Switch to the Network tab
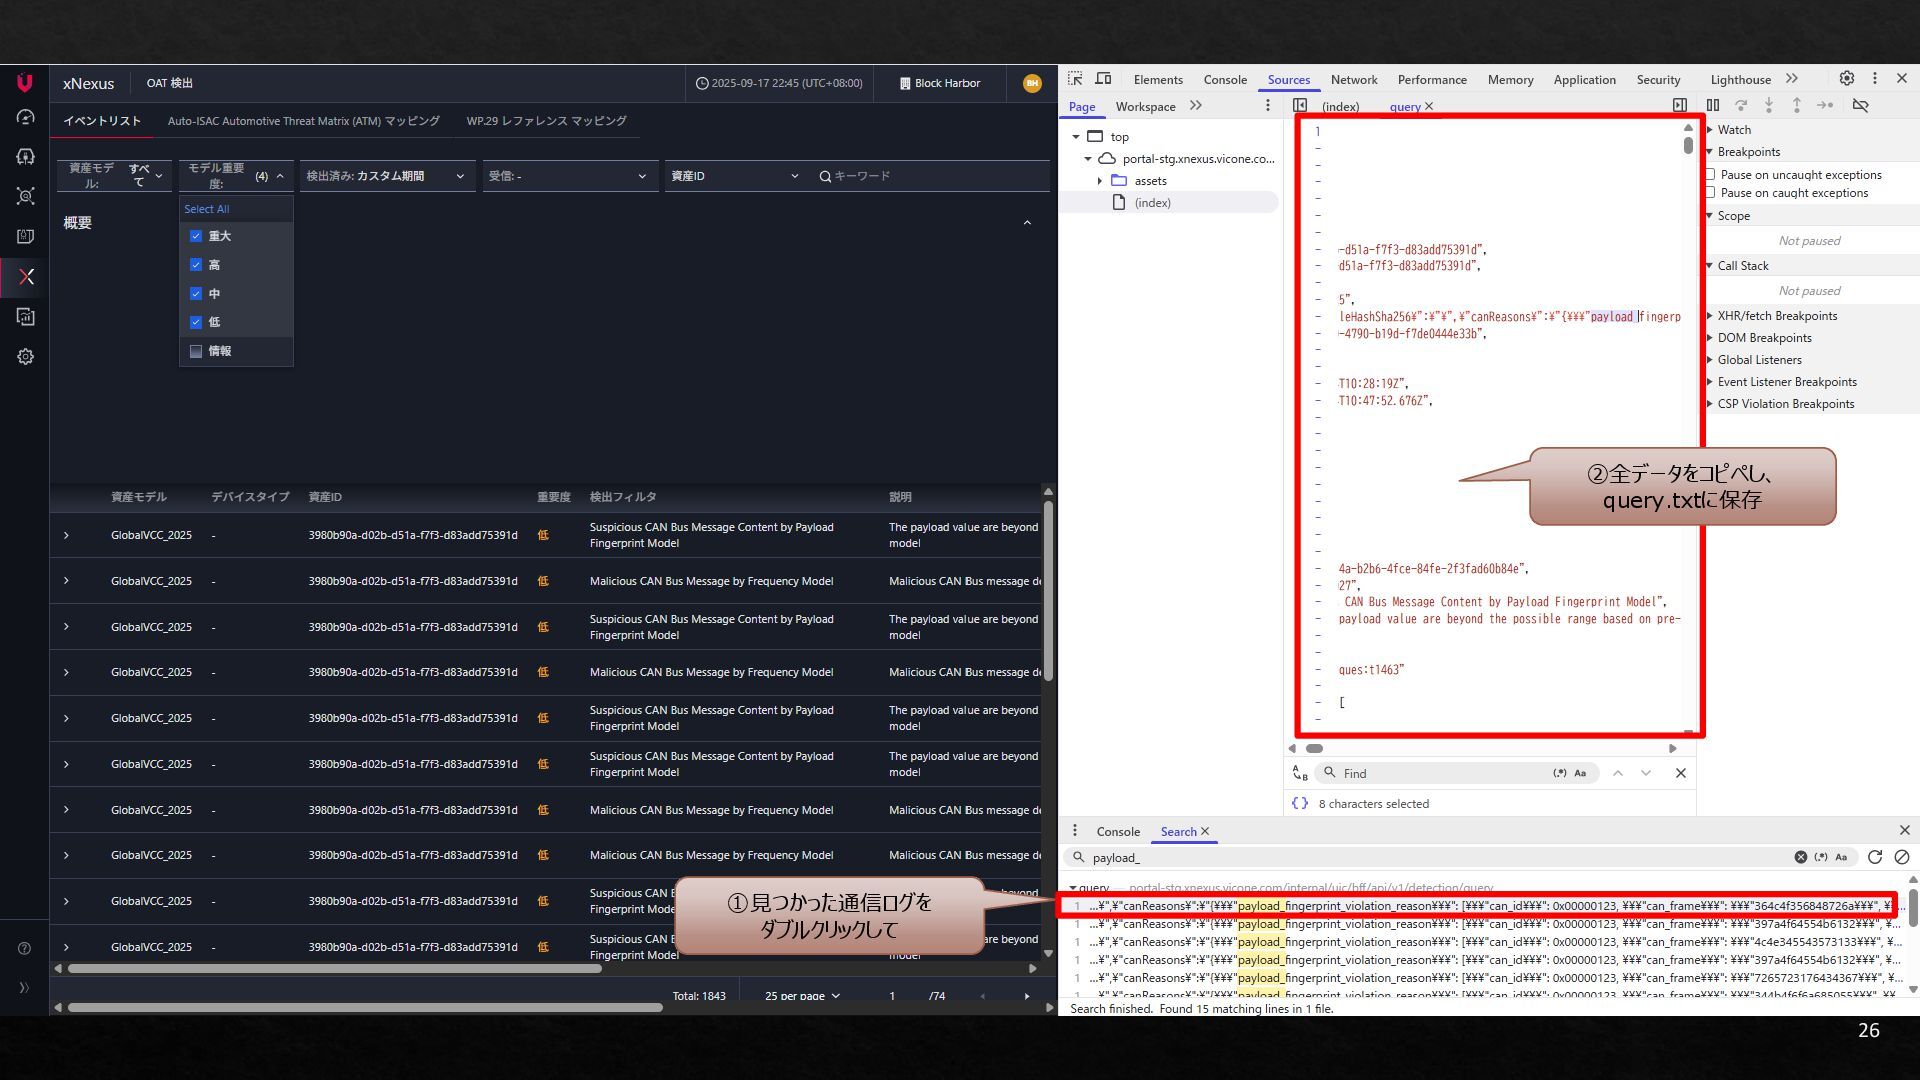Viewport: 1920px width, 1080px height. click(x=1353, y=80)
